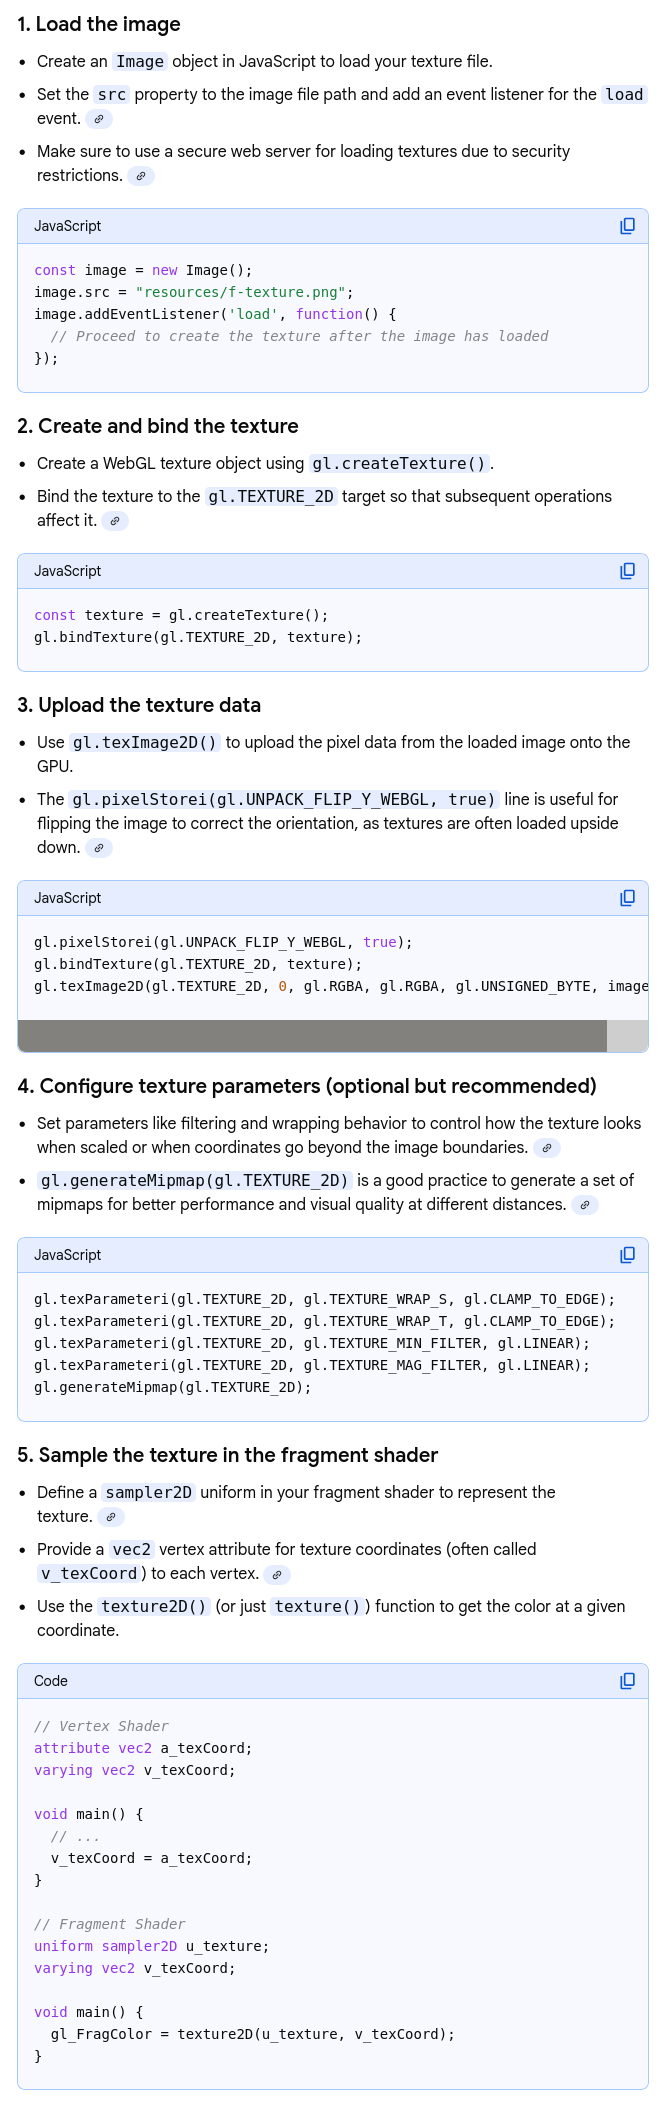The height and width of the screenshot is (2103, 670).
Task: Open the citation after 'beyond the image boundaries.'
Action: point(546,1148)
